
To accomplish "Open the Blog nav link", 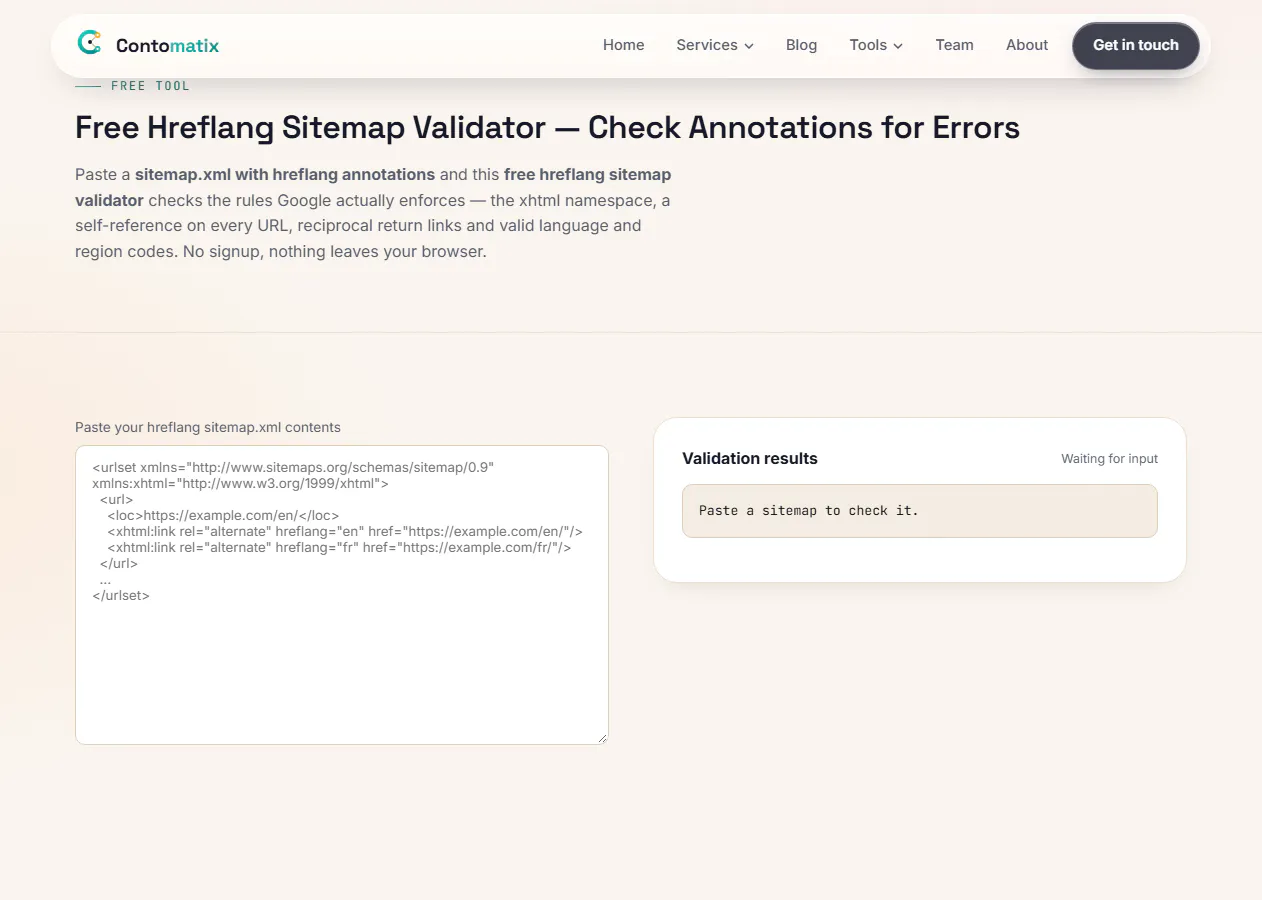I will tap(801, 45).
